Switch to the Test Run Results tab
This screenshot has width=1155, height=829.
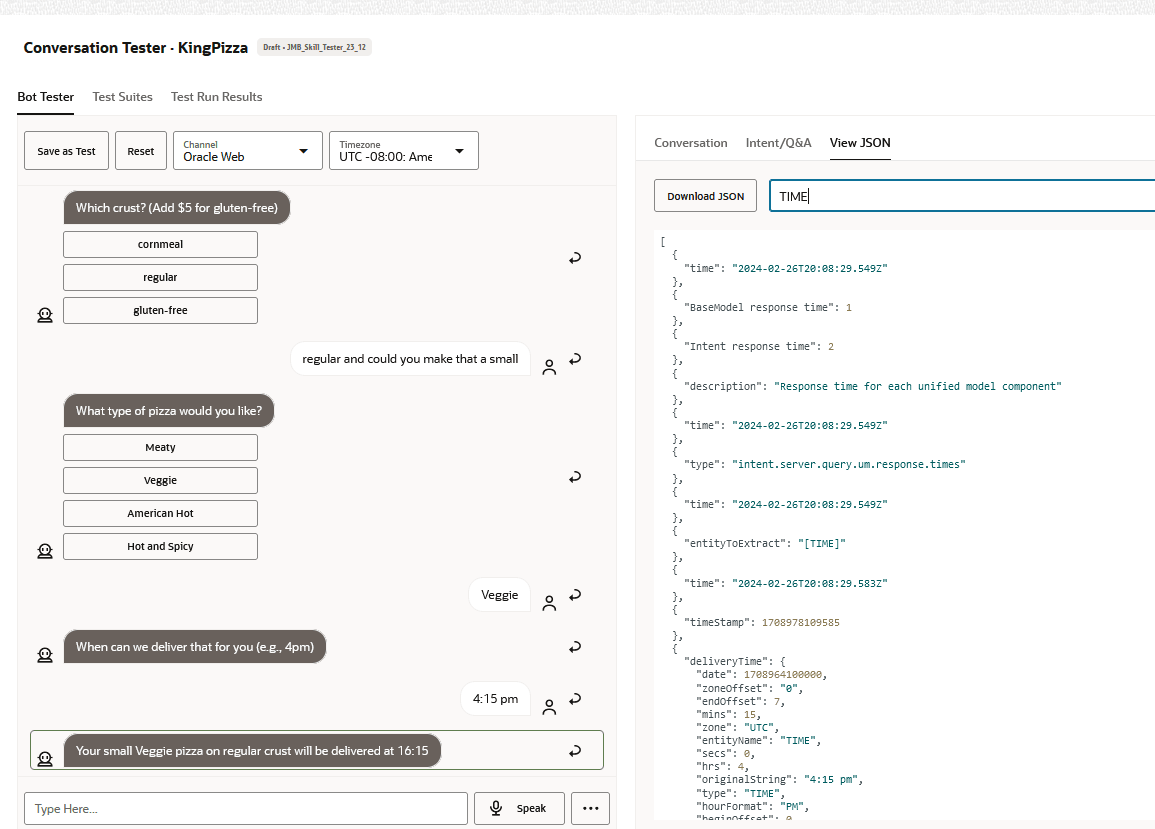click(216, 97)
